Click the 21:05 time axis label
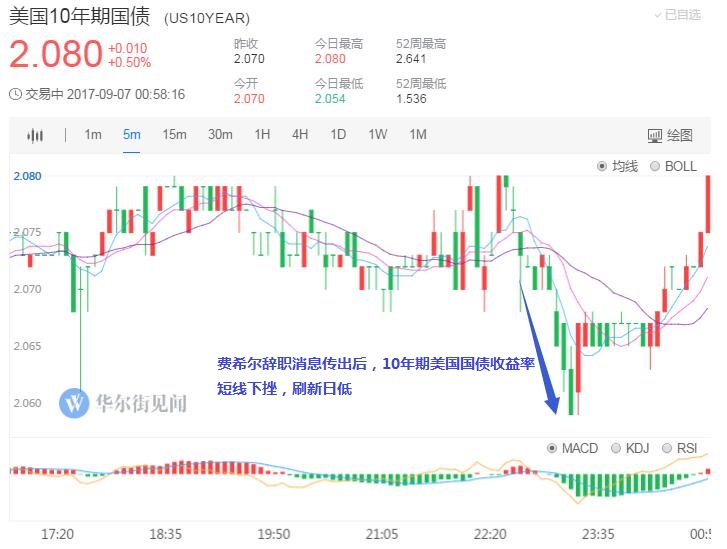This screenshot has width=727, height=549. 382,534
